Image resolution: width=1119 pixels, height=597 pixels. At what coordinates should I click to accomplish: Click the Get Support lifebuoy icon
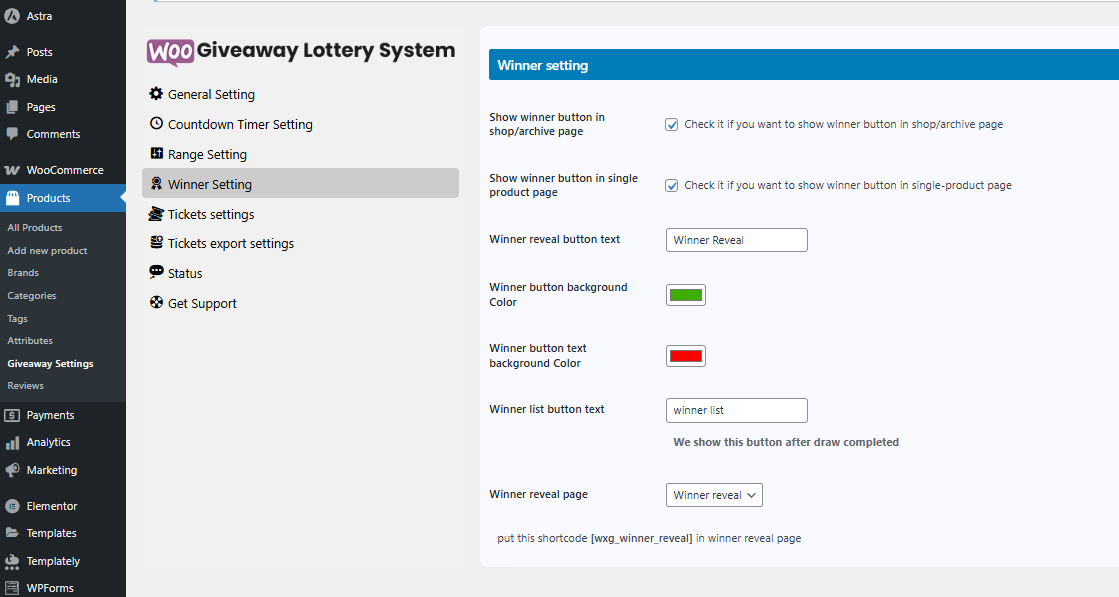[156, 303]
